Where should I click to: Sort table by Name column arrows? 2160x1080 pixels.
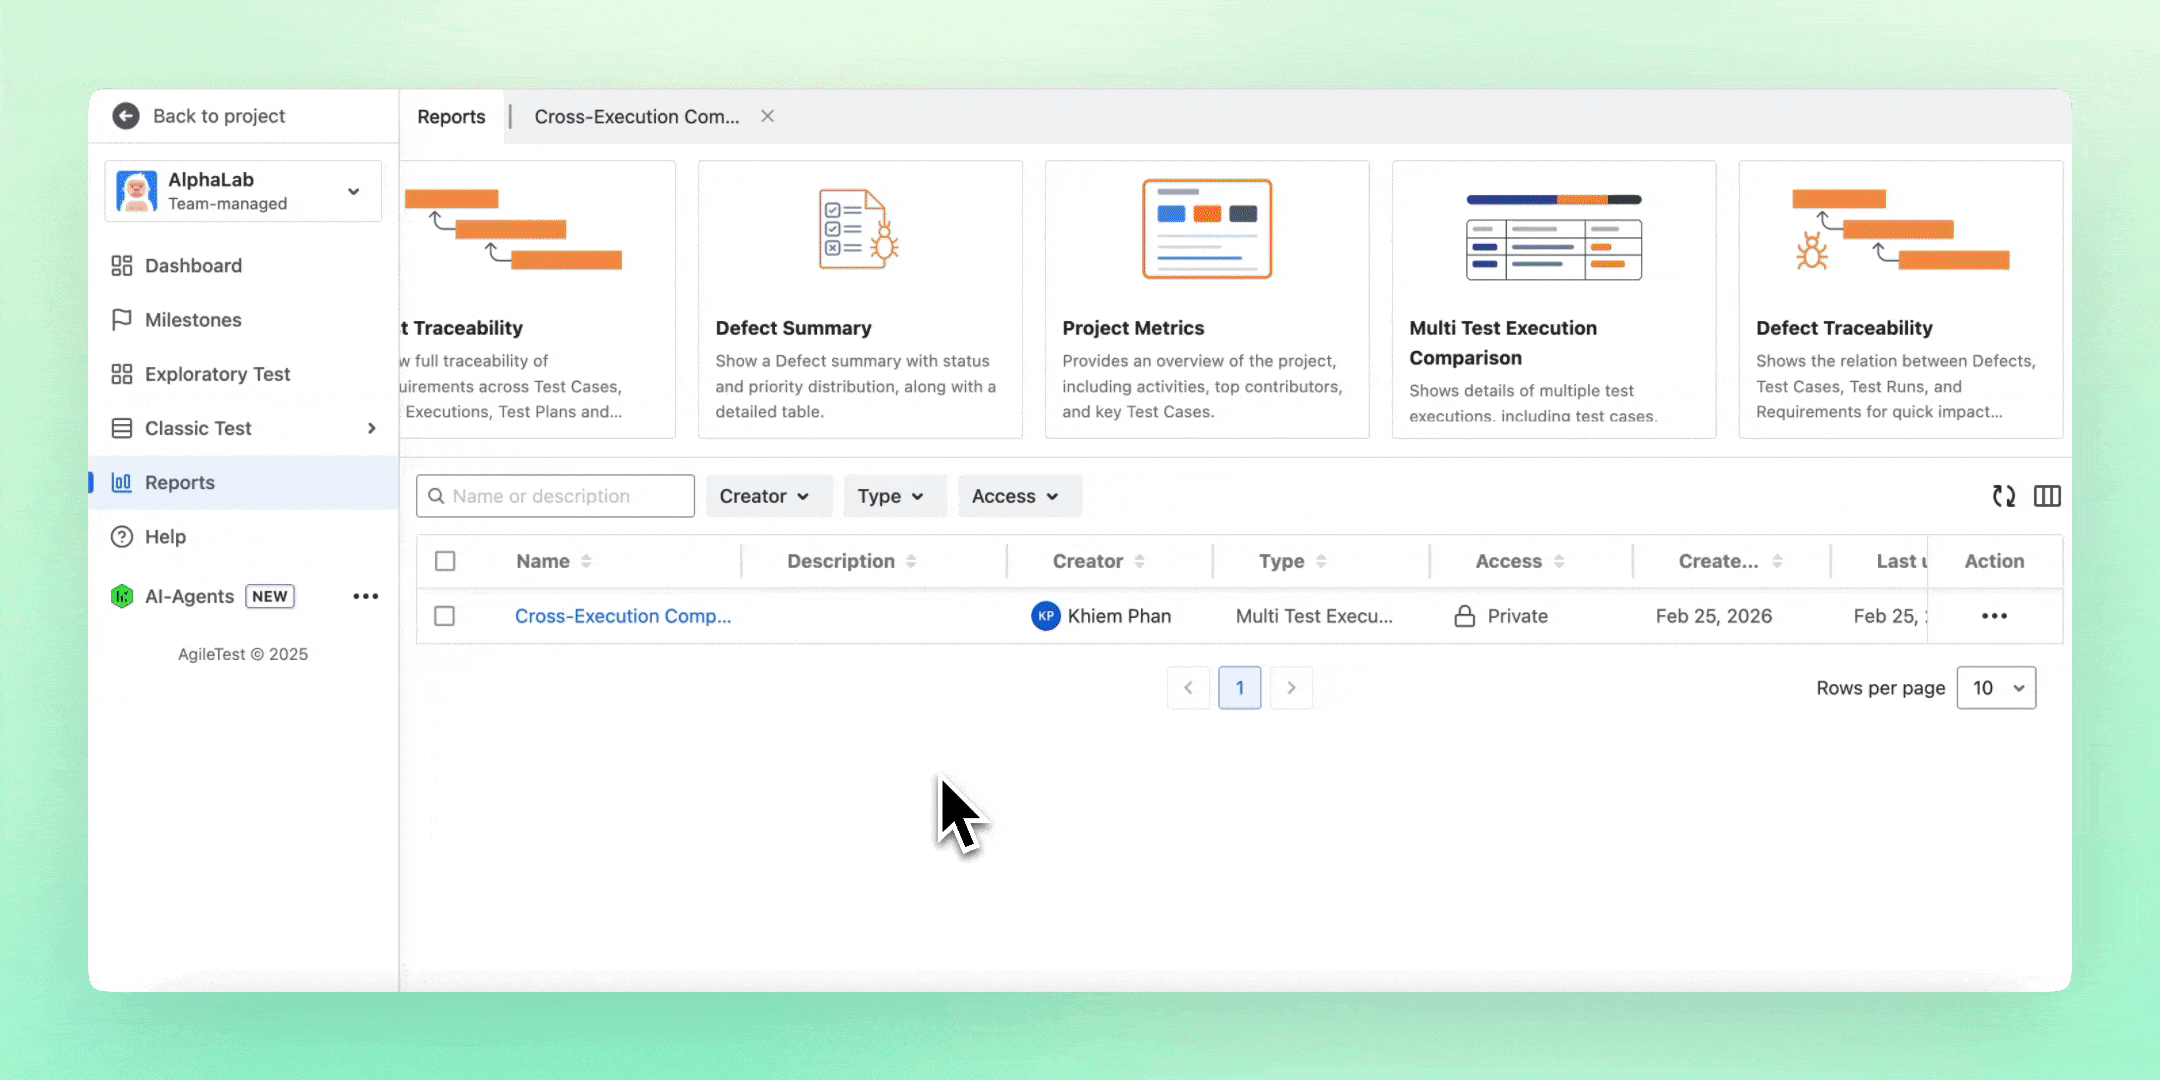[586, 562]
